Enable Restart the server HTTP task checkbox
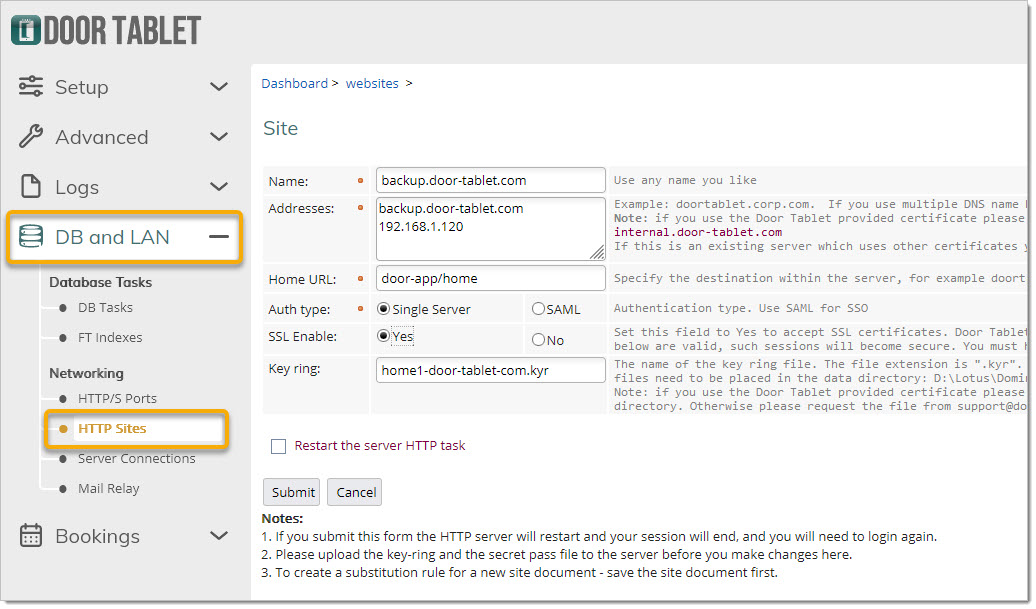1036x609 pixels. click(x=278, y=446)
